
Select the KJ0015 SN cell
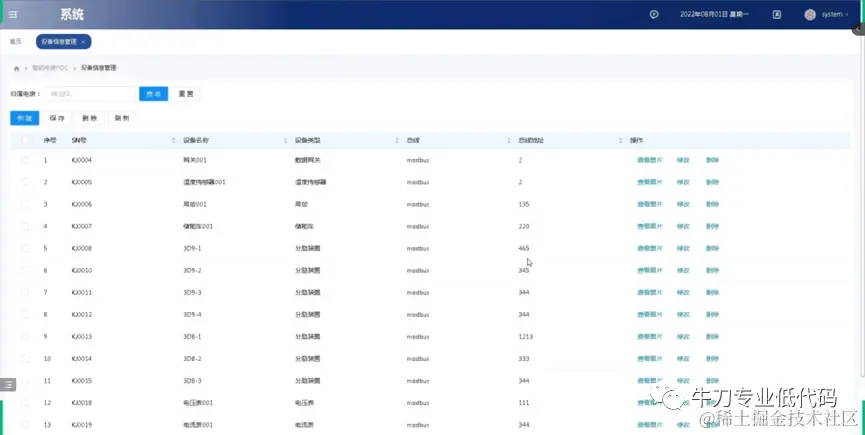82,381
